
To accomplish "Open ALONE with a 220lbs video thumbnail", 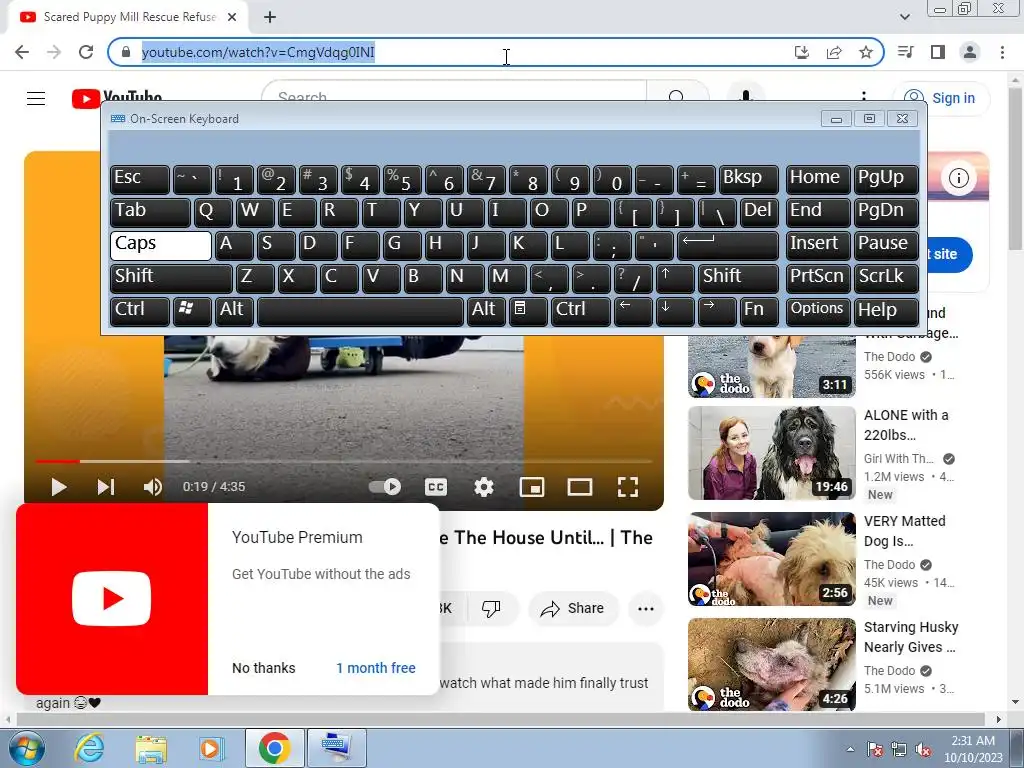I will (772, 453).
